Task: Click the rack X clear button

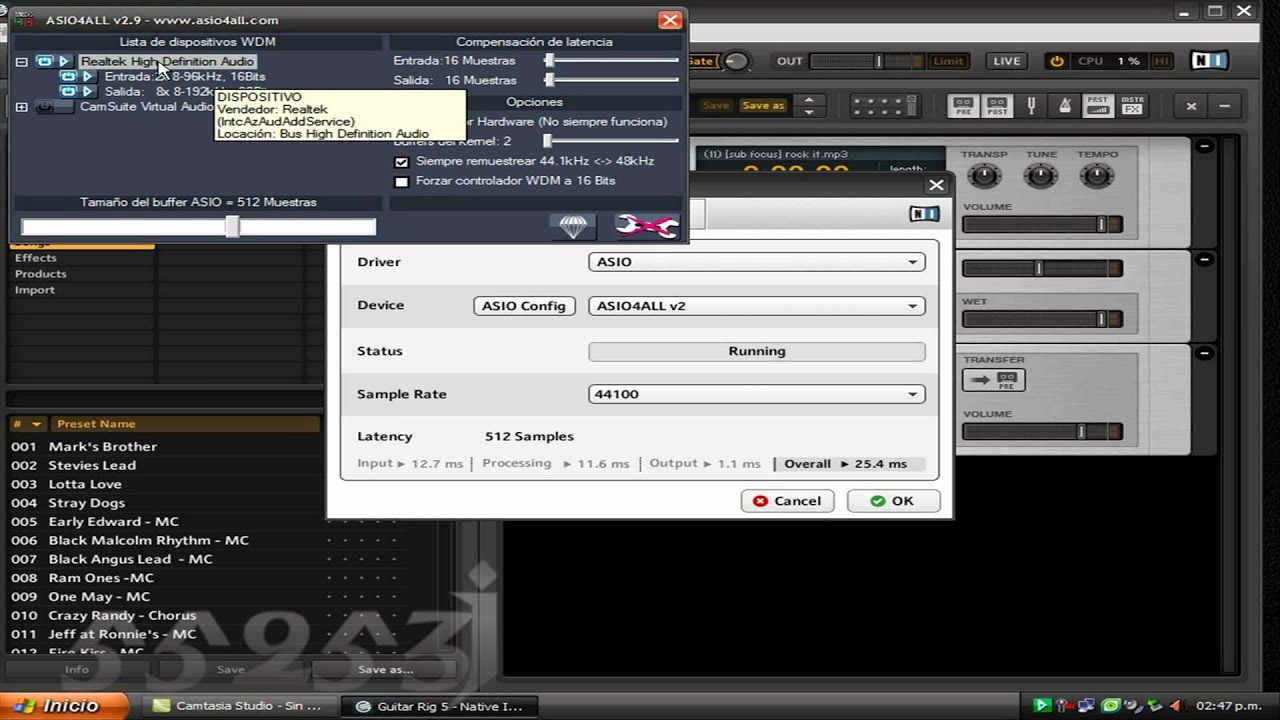Action: coord(1191,105)
